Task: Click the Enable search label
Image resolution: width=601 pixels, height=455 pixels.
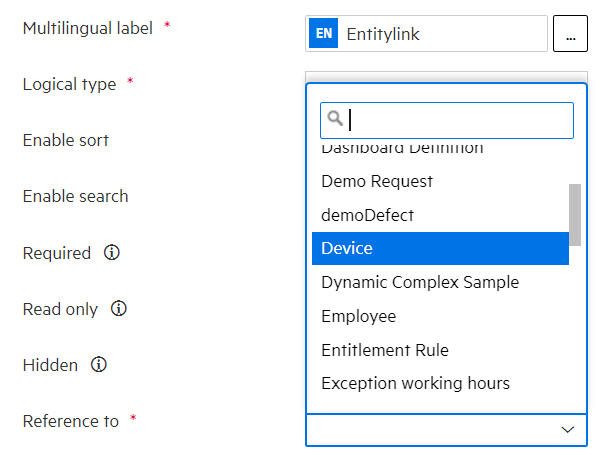Action: pyautogui.click(x=76, y=196)
